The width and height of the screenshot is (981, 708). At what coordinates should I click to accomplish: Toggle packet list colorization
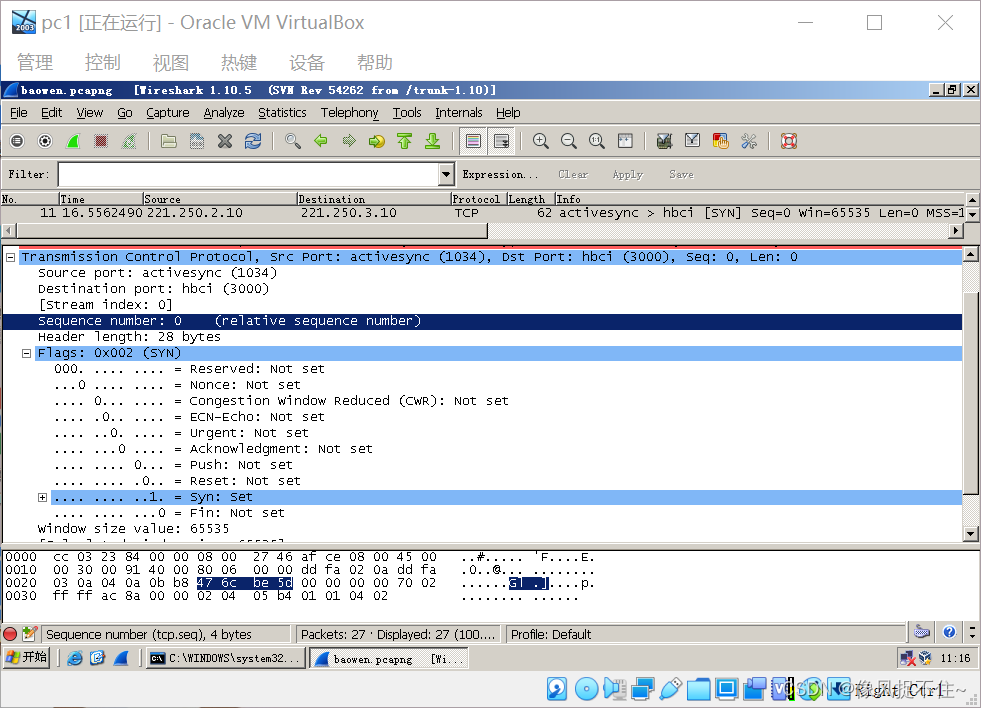click(474, 141)
